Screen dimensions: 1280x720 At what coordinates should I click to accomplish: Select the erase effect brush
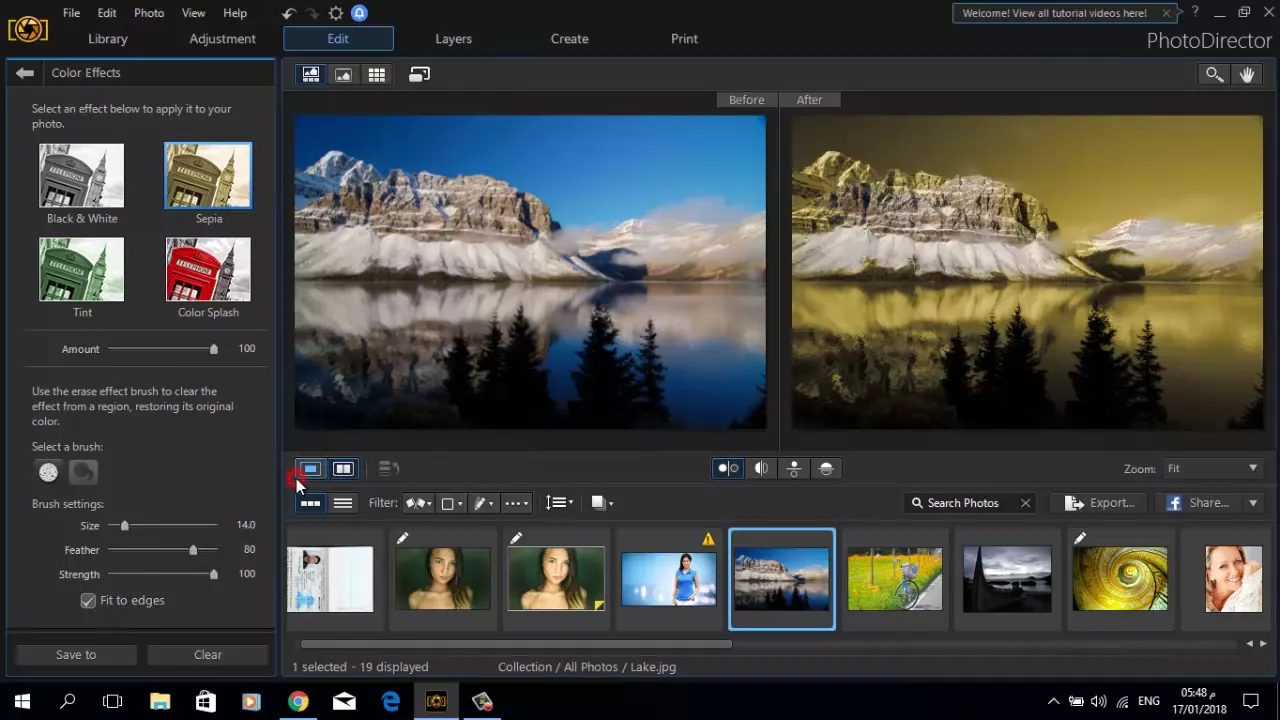click(49, 472)
